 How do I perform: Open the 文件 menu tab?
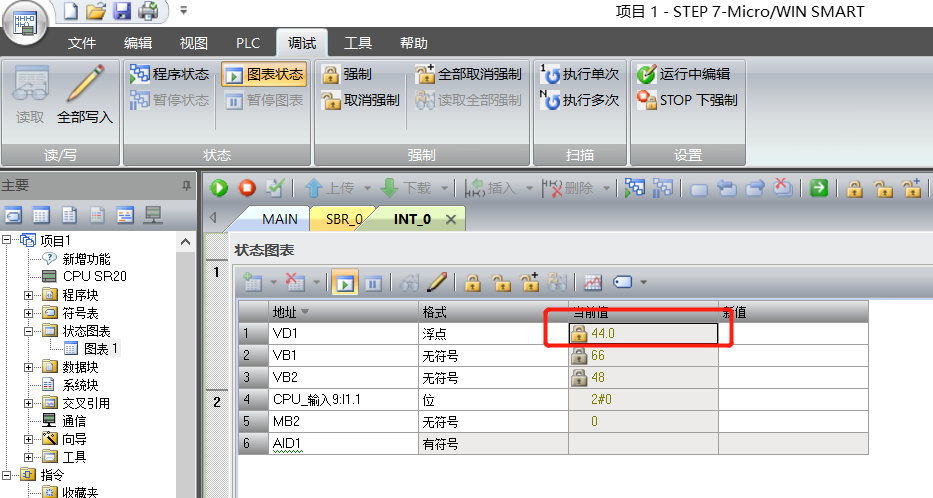(x=82, y=43)
